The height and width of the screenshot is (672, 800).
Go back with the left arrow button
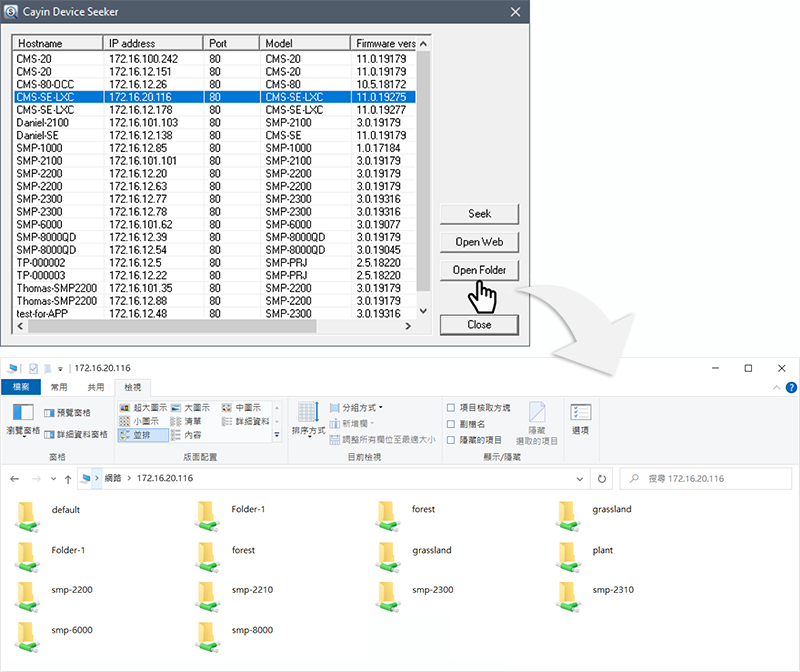[x=15, y=479]
